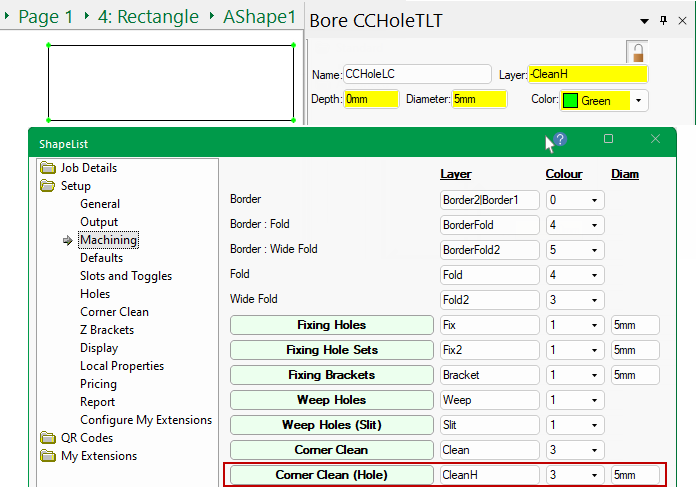Screen dimensions: 696x487
Task: Click the help question mark icon
Action: 560,140
